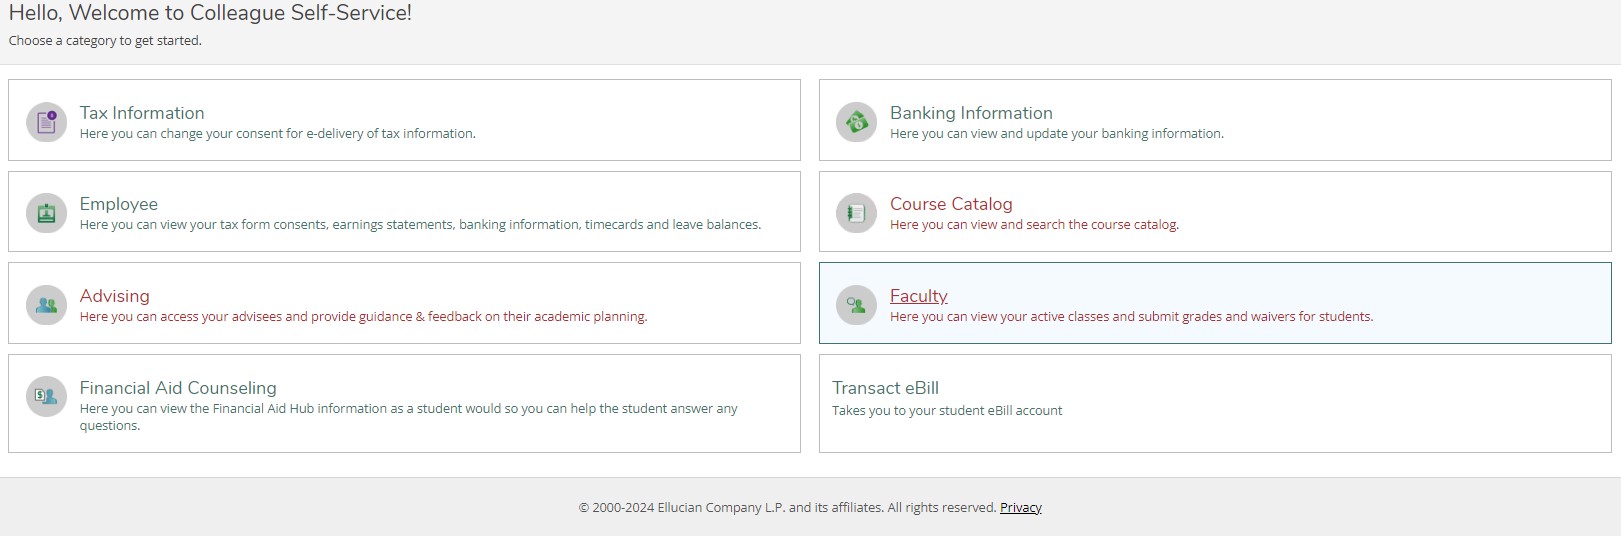Click the Financial Aid Counseling icon
This screenshot has width=1621, height=536.
click(x=46, y=396)
